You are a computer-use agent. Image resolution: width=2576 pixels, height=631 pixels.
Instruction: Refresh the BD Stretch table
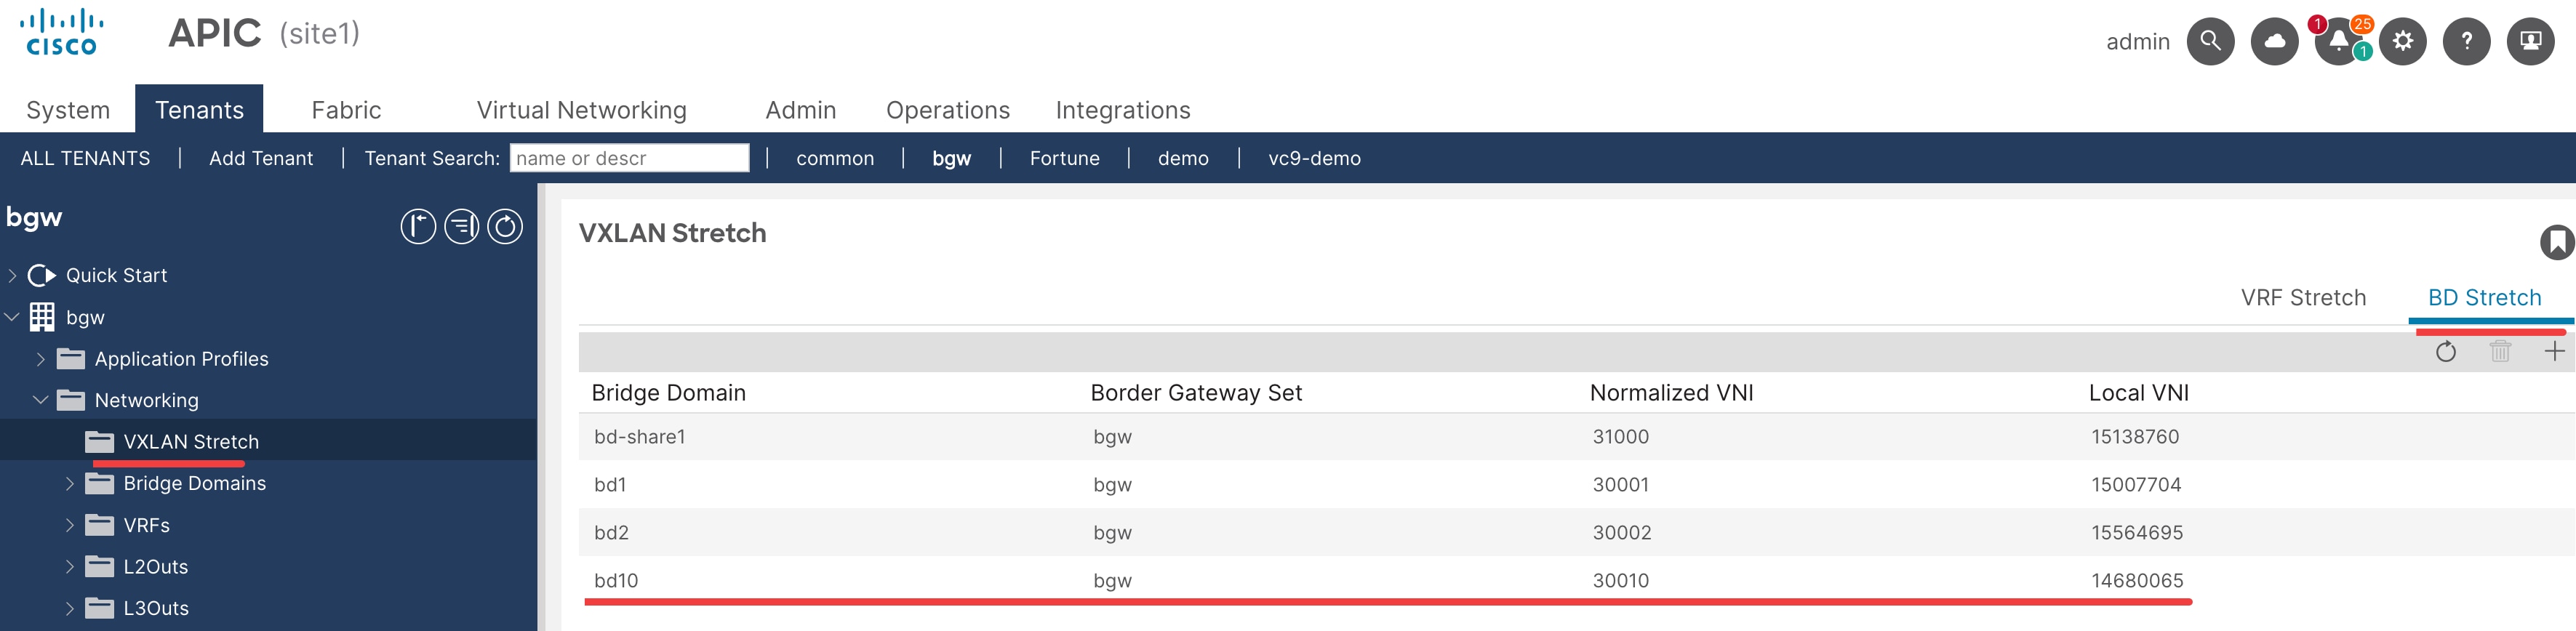2445,351
